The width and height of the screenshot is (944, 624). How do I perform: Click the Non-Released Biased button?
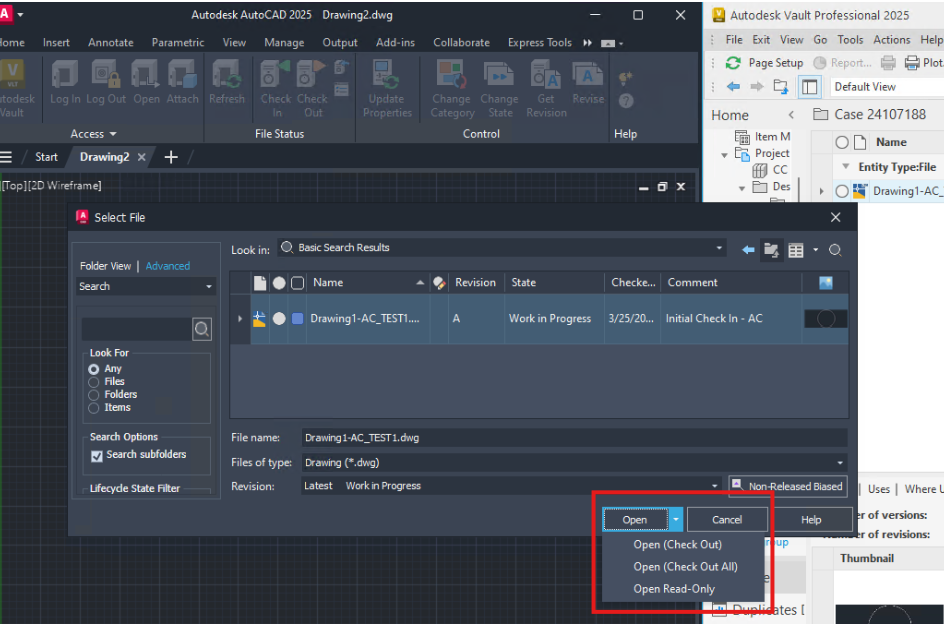point(787,486)
